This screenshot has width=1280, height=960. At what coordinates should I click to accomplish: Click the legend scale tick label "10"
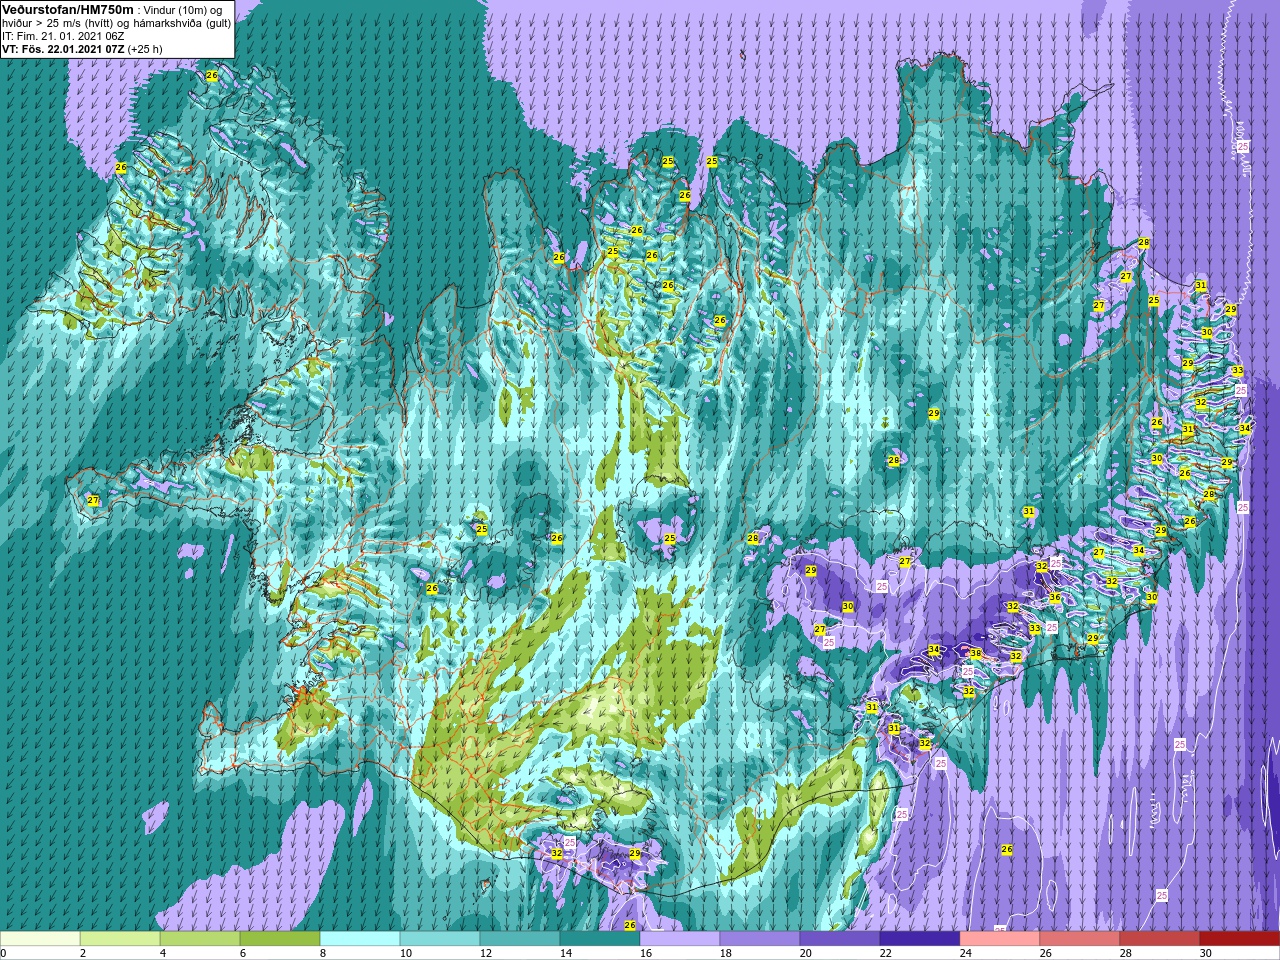pos(405,953)
